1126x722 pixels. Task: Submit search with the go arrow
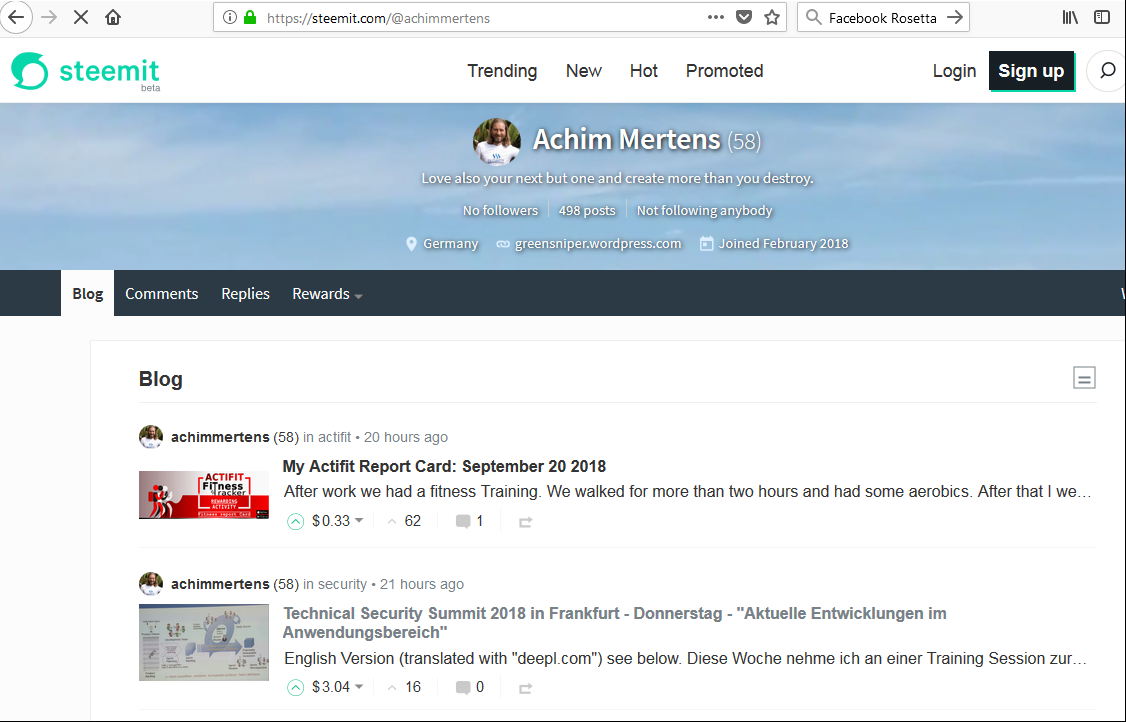(954, 17)
